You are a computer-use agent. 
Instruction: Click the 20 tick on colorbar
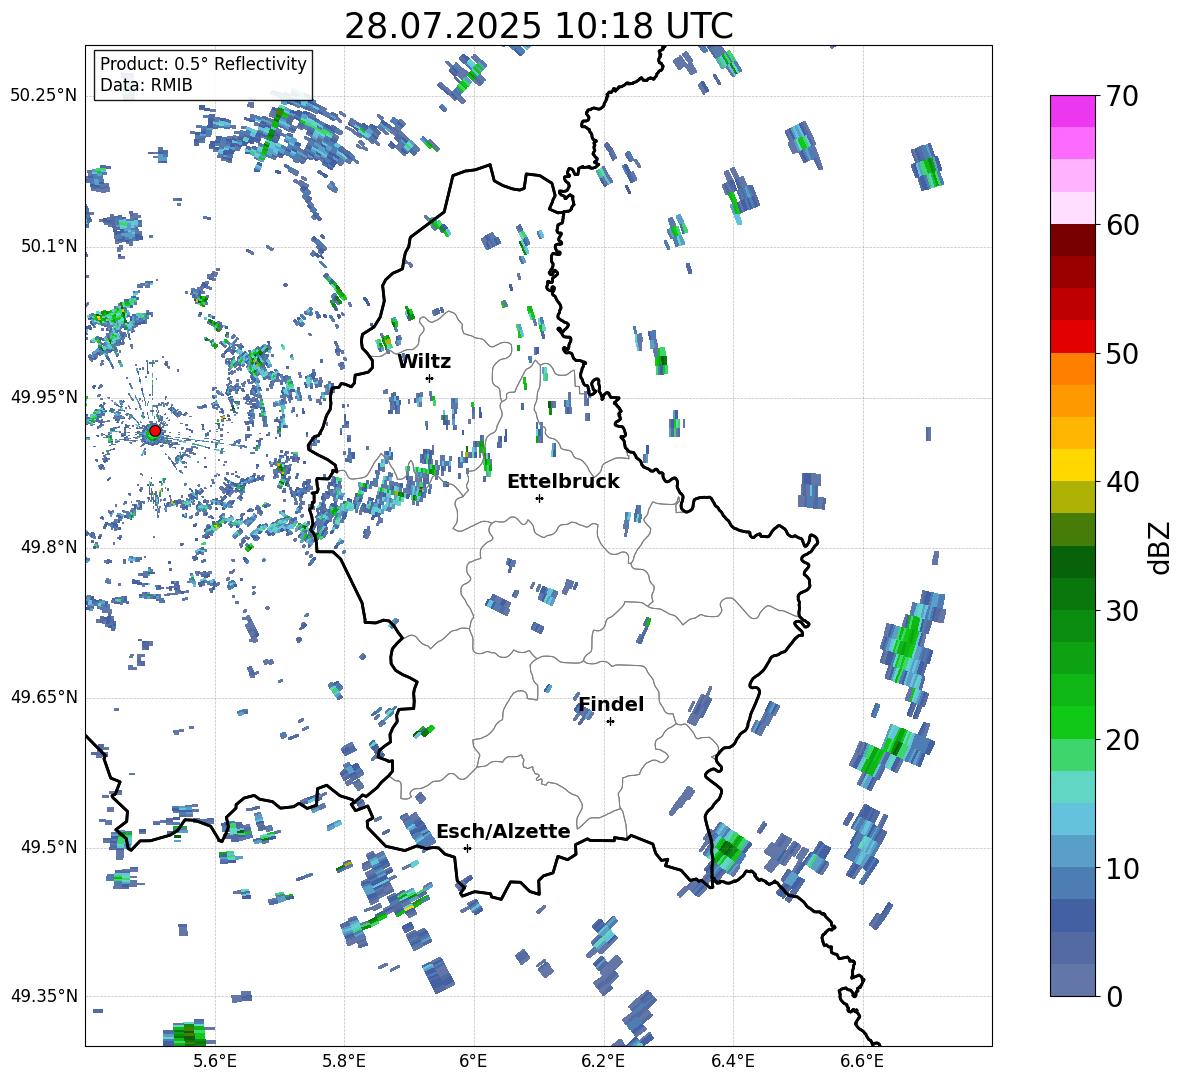point(1122,740)
